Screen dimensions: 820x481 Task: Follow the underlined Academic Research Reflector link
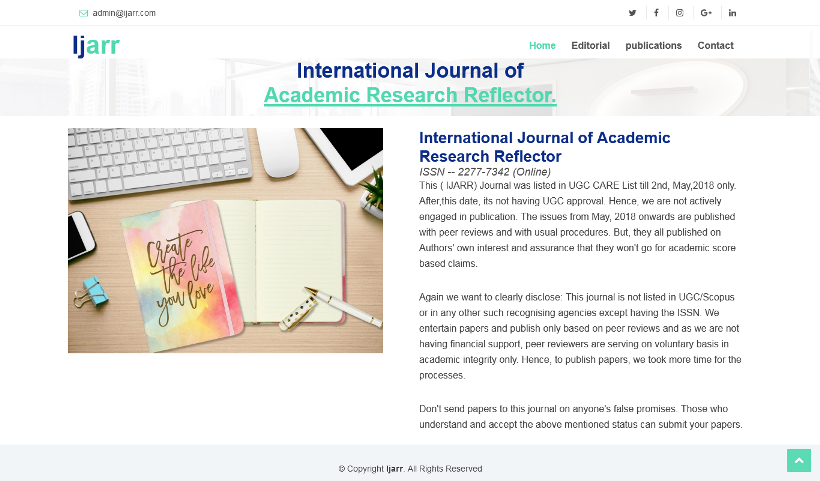coord(410,96)
